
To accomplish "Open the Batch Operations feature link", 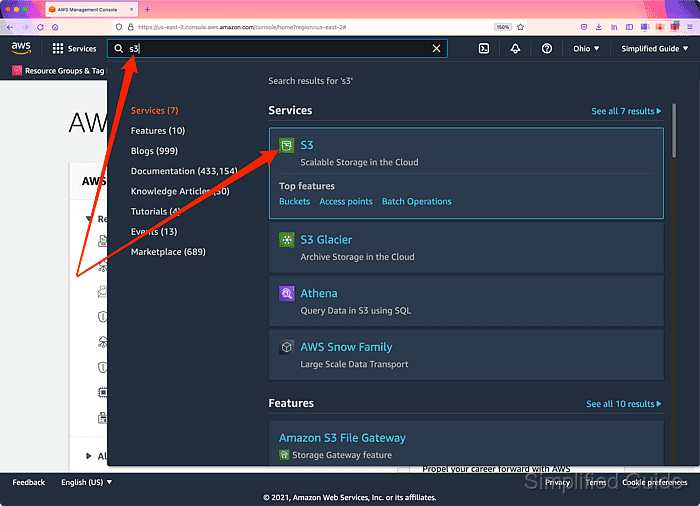I will (x=417, y=201).
